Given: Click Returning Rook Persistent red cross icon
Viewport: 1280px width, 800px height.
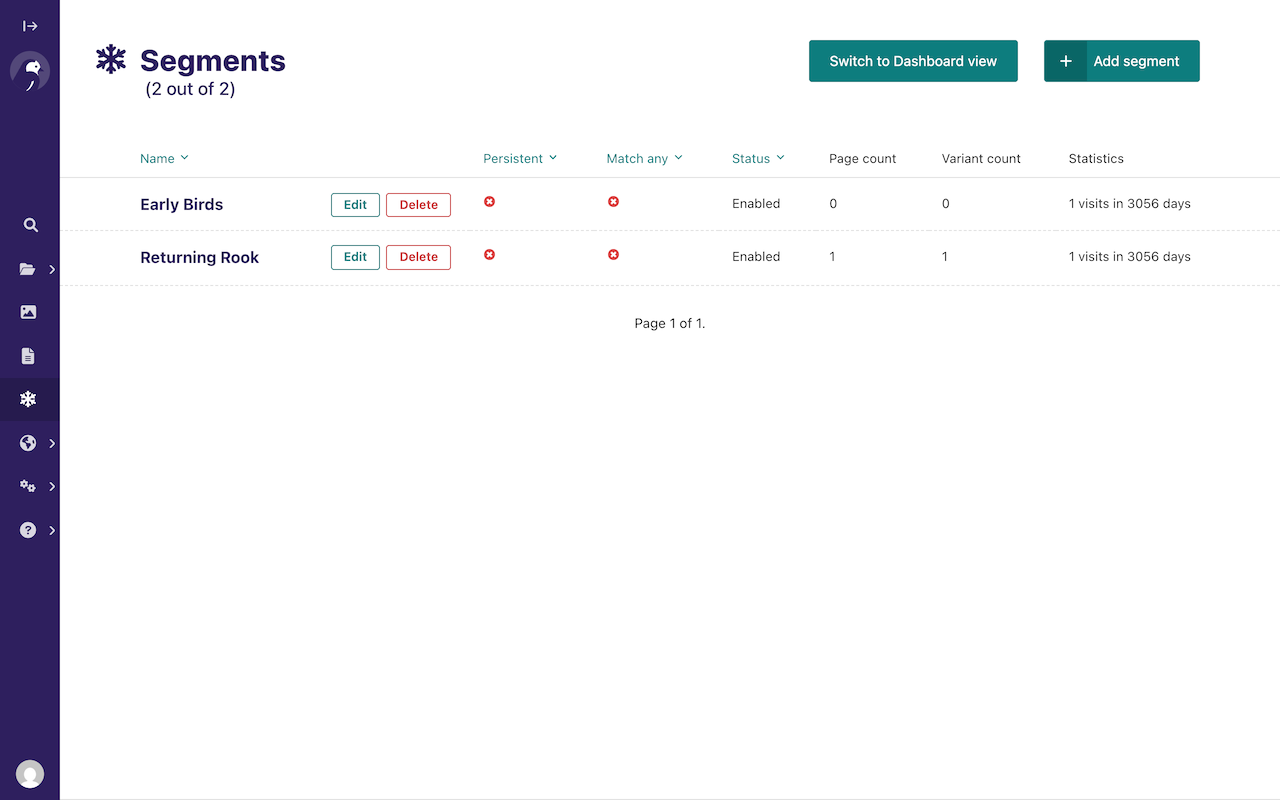Looking at the screenshot, I should coord(489,255).
